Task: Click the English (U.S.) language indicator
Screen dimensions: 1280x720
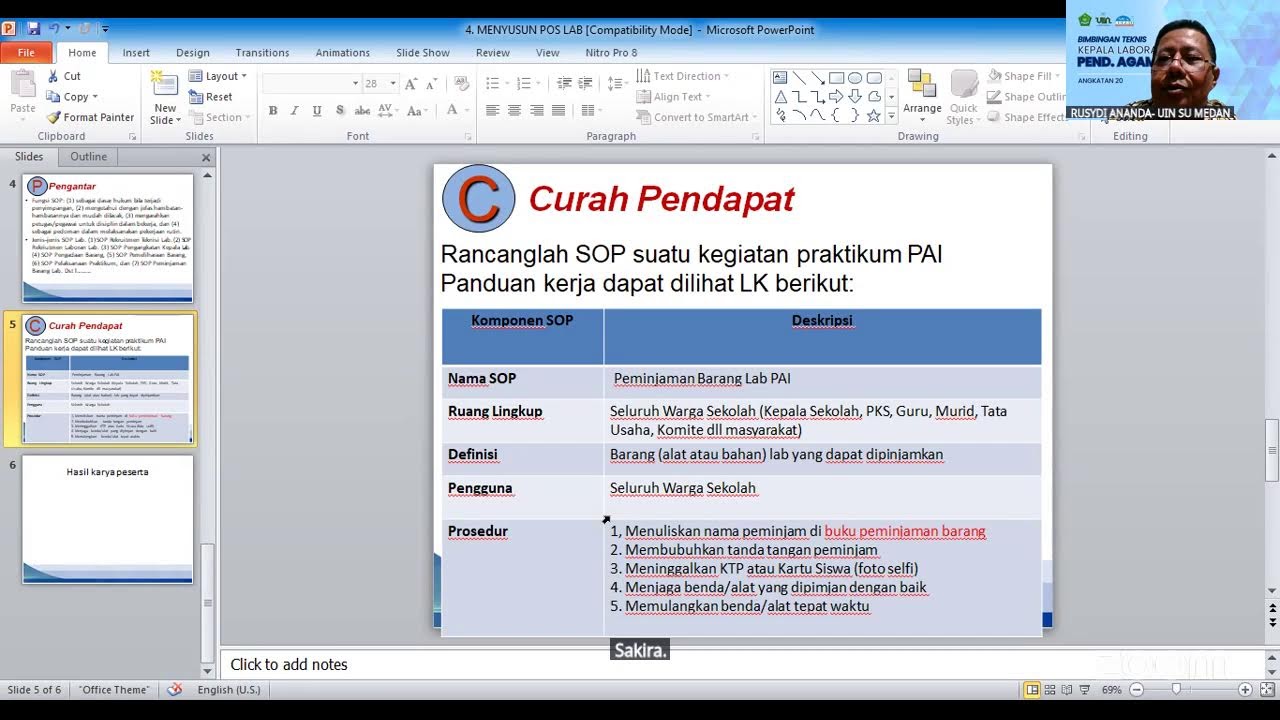Action: (228, 689)
